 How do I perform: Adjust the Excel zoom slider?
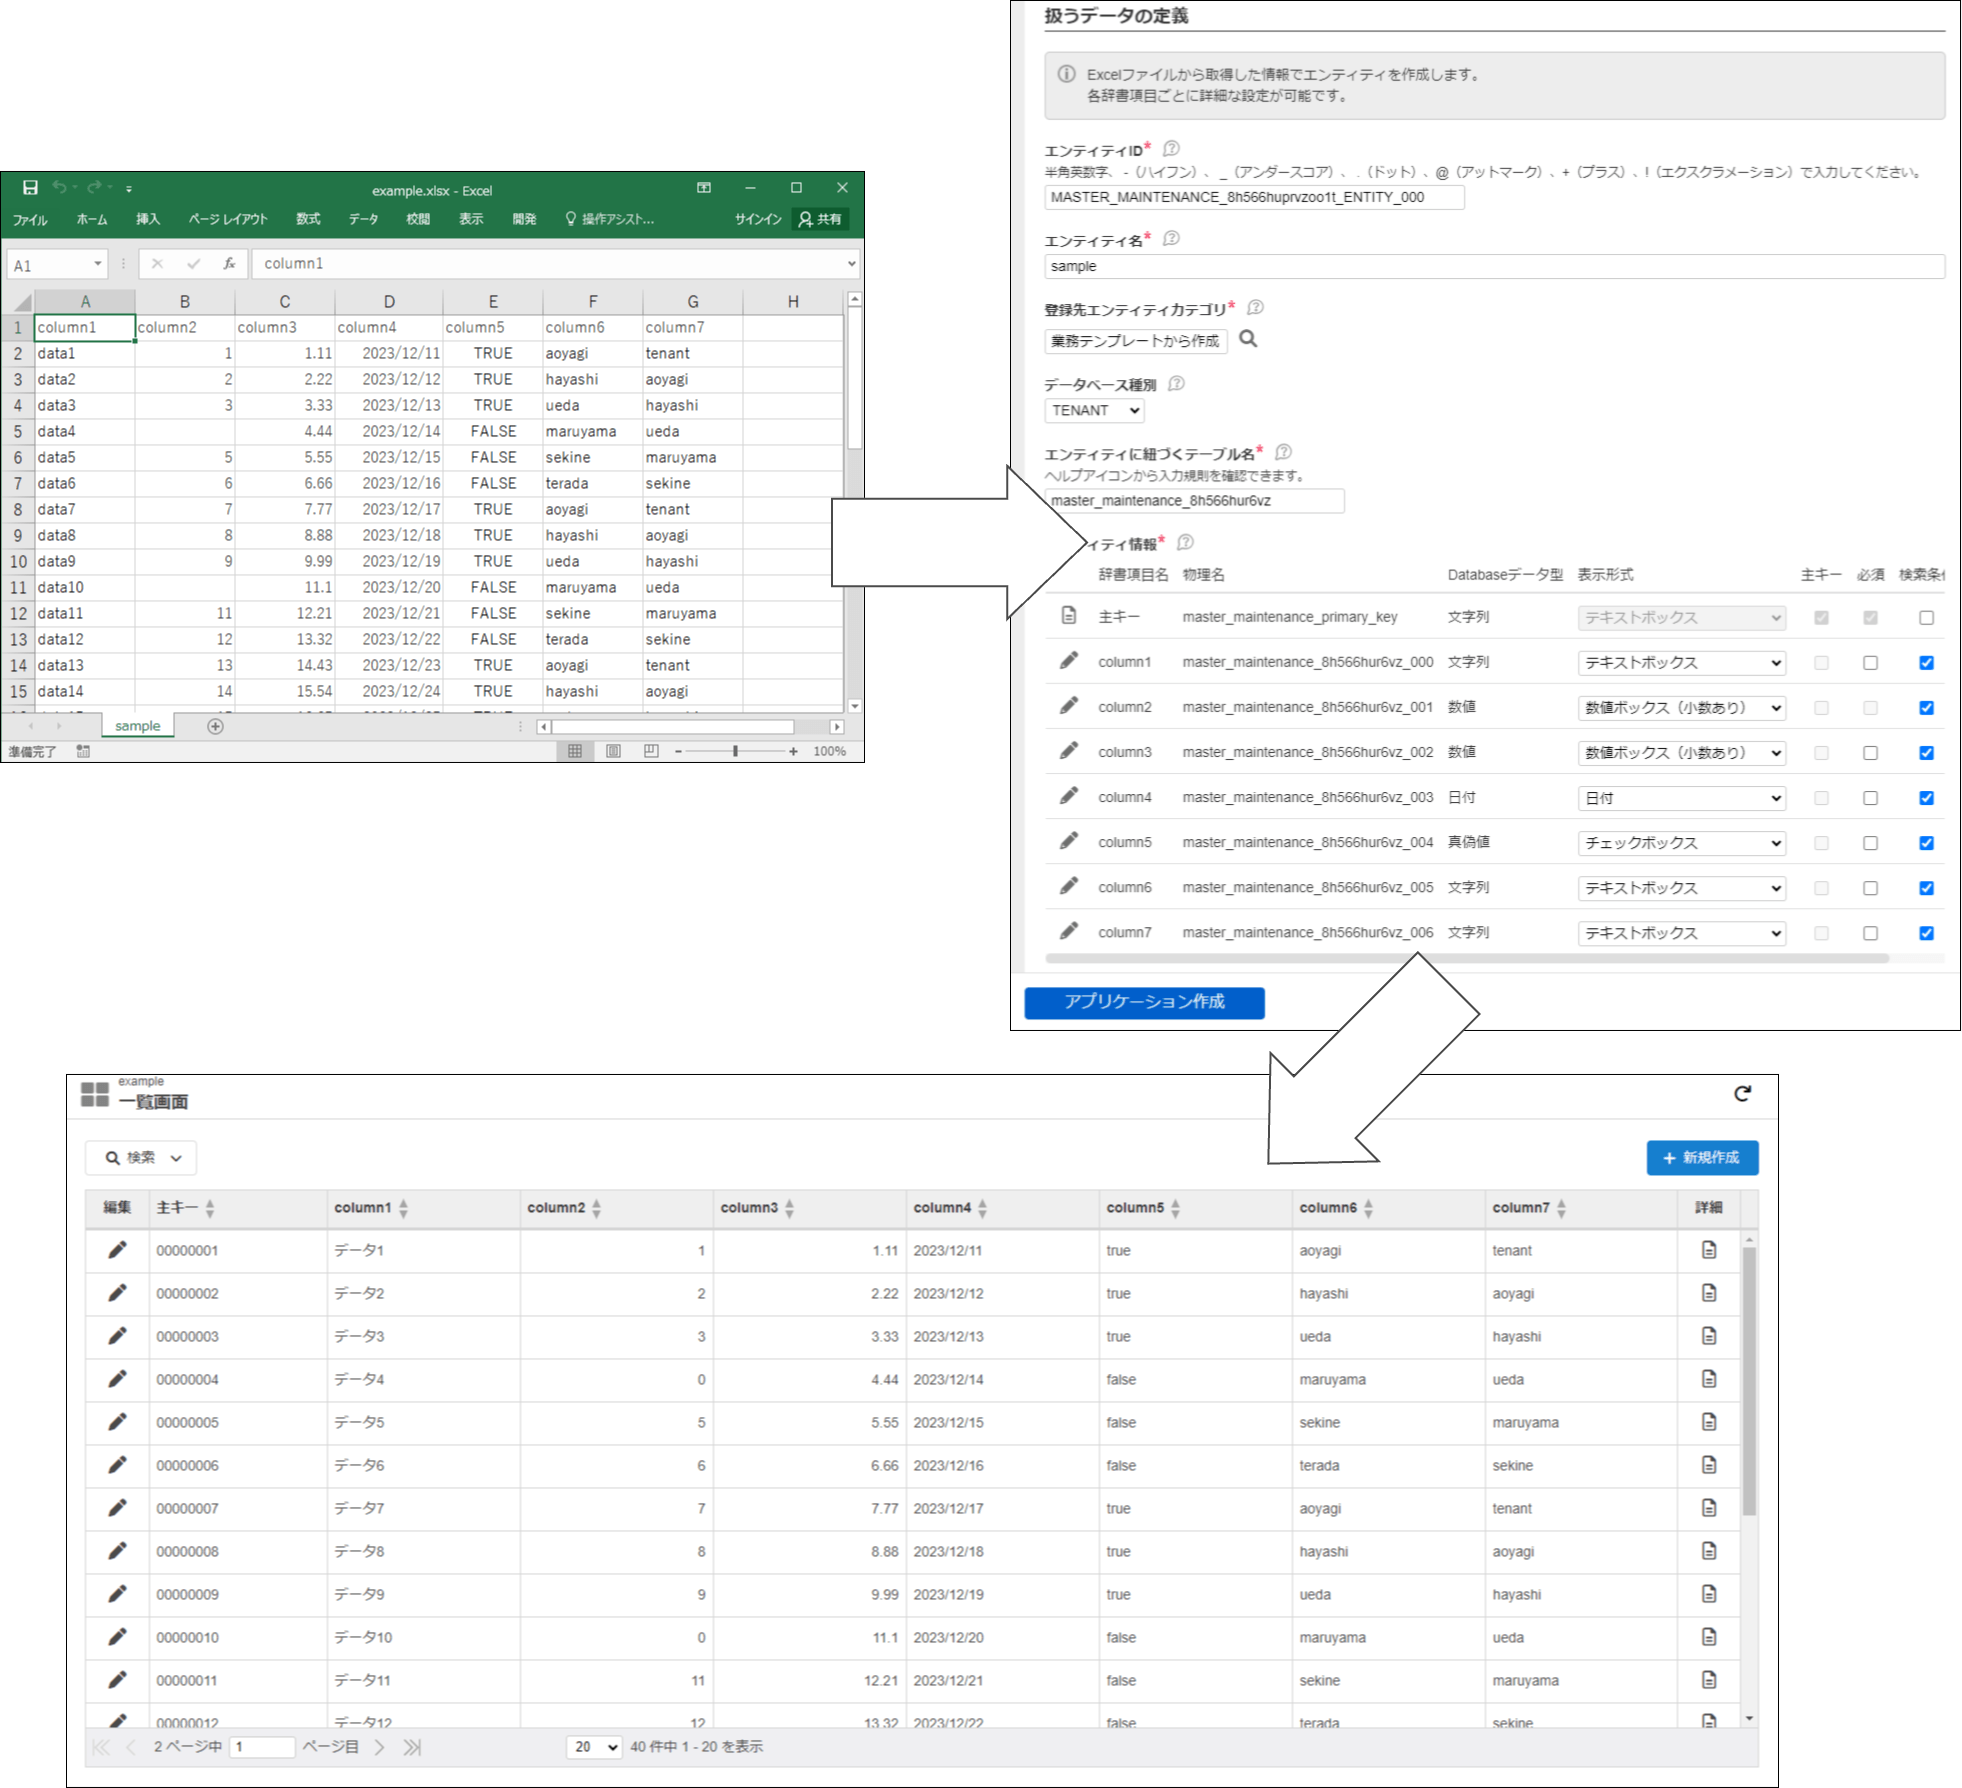tap(735, 751)
